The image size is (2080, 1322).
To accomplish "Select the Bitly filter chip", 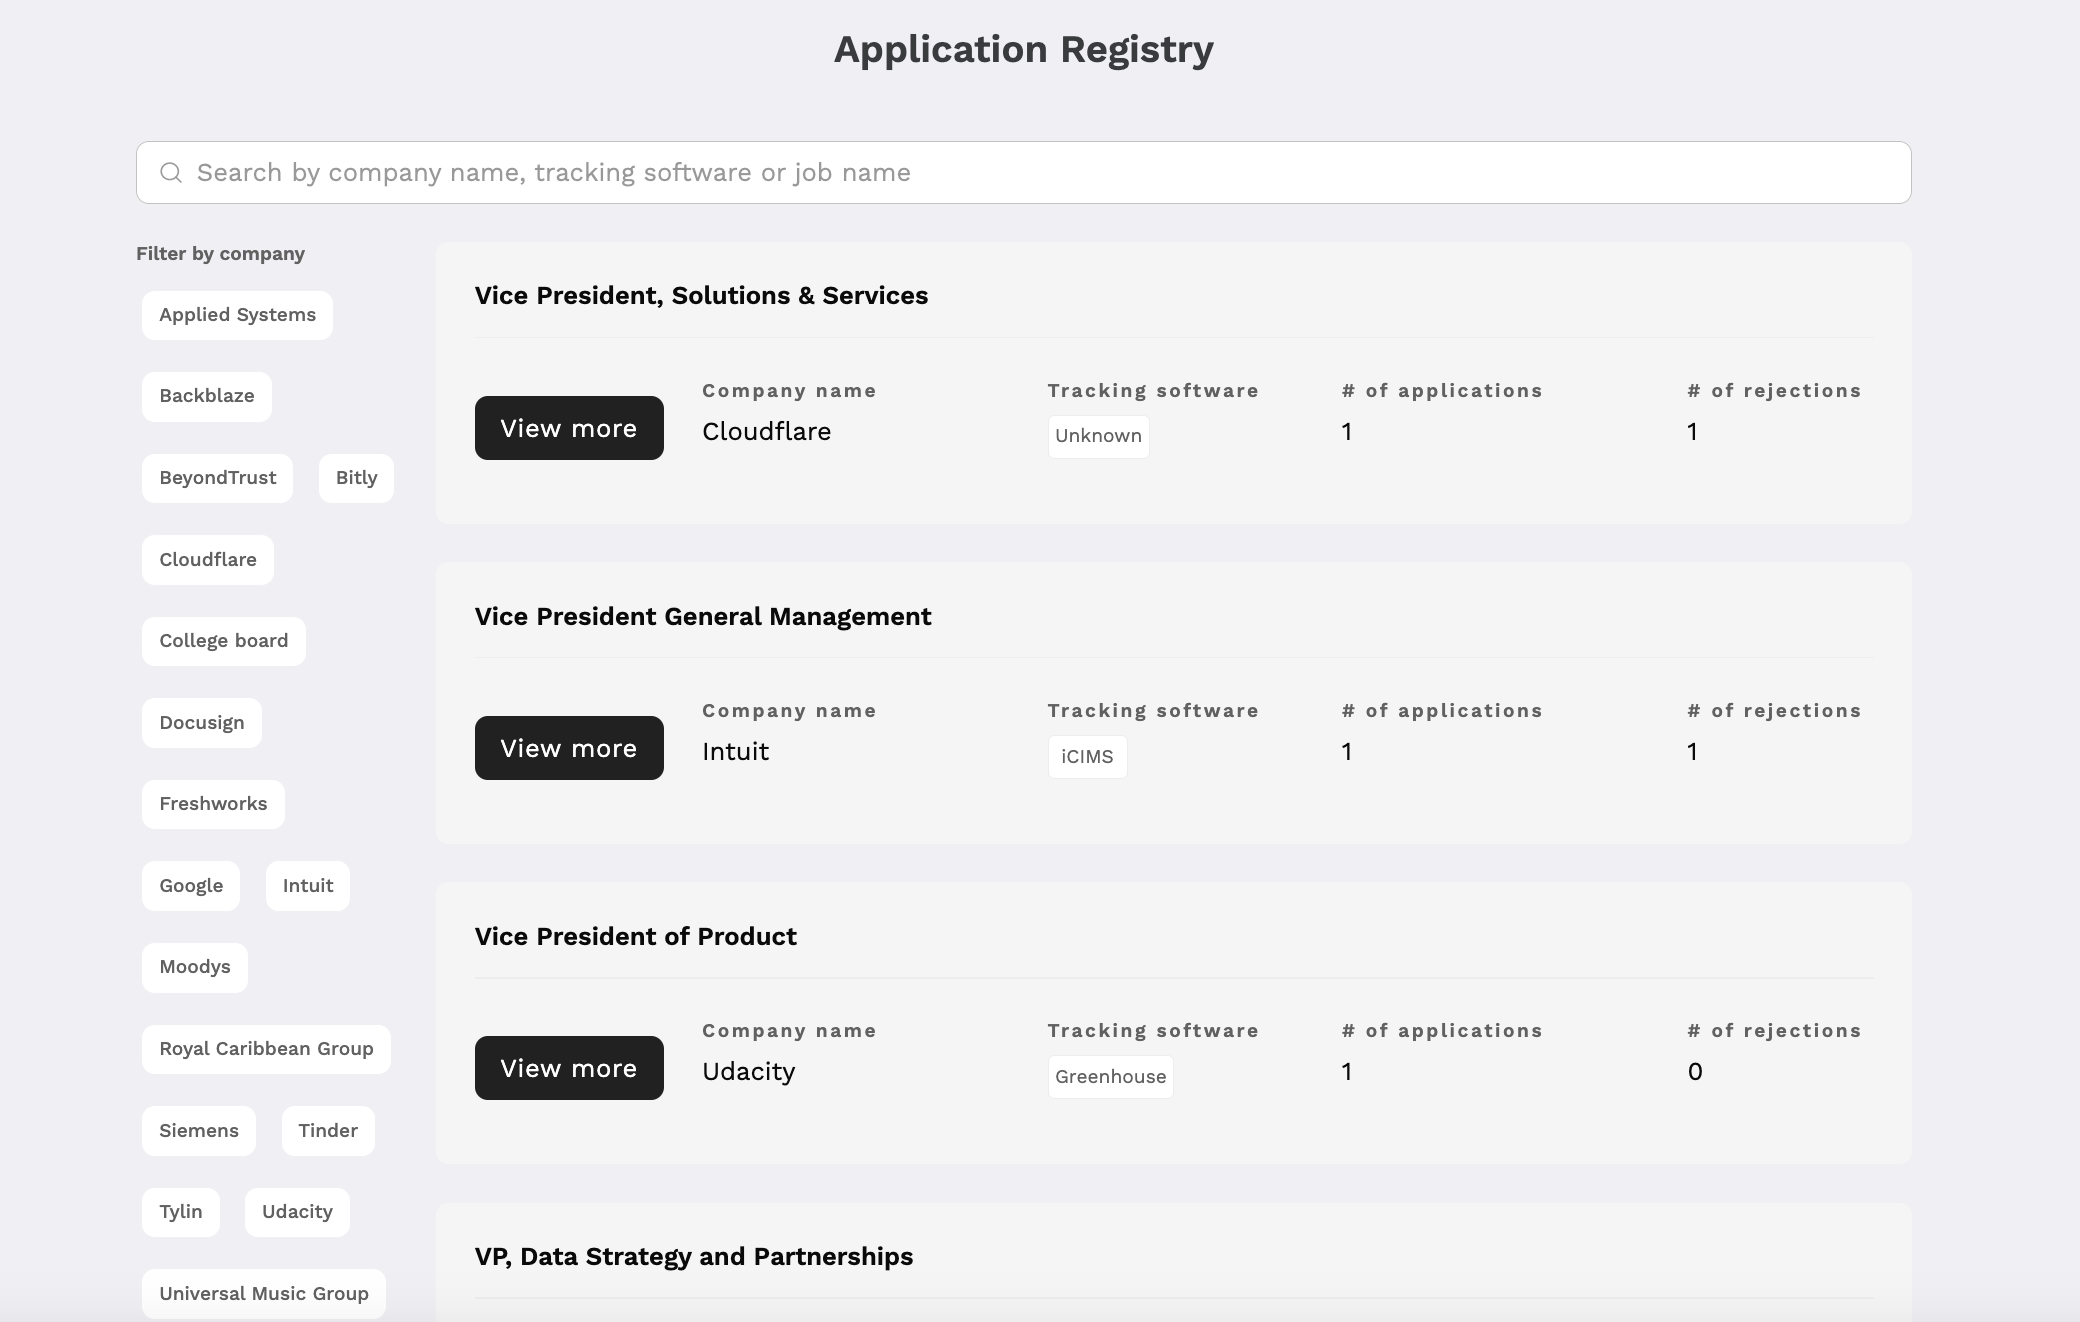I will point(356,478).
